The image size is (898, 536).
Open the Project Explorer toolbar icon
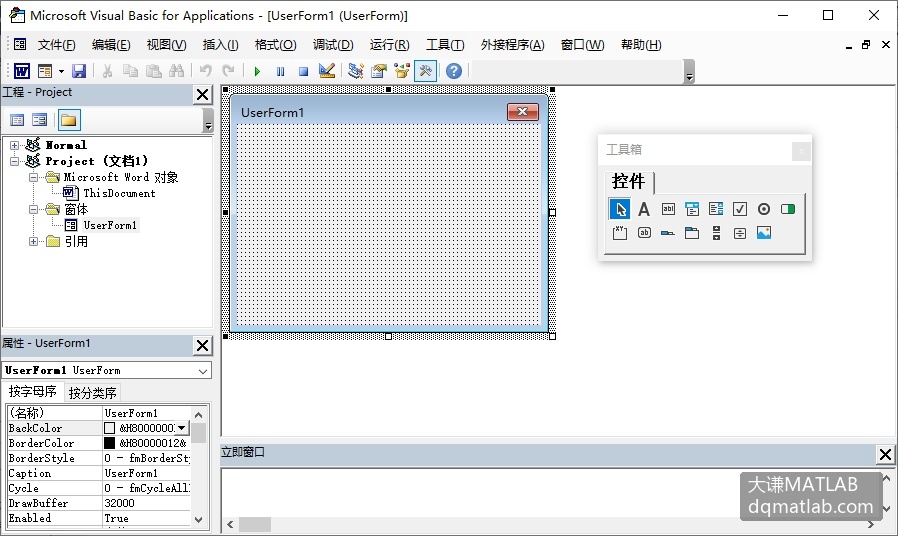pyautogui.click(x=356, y=71)
